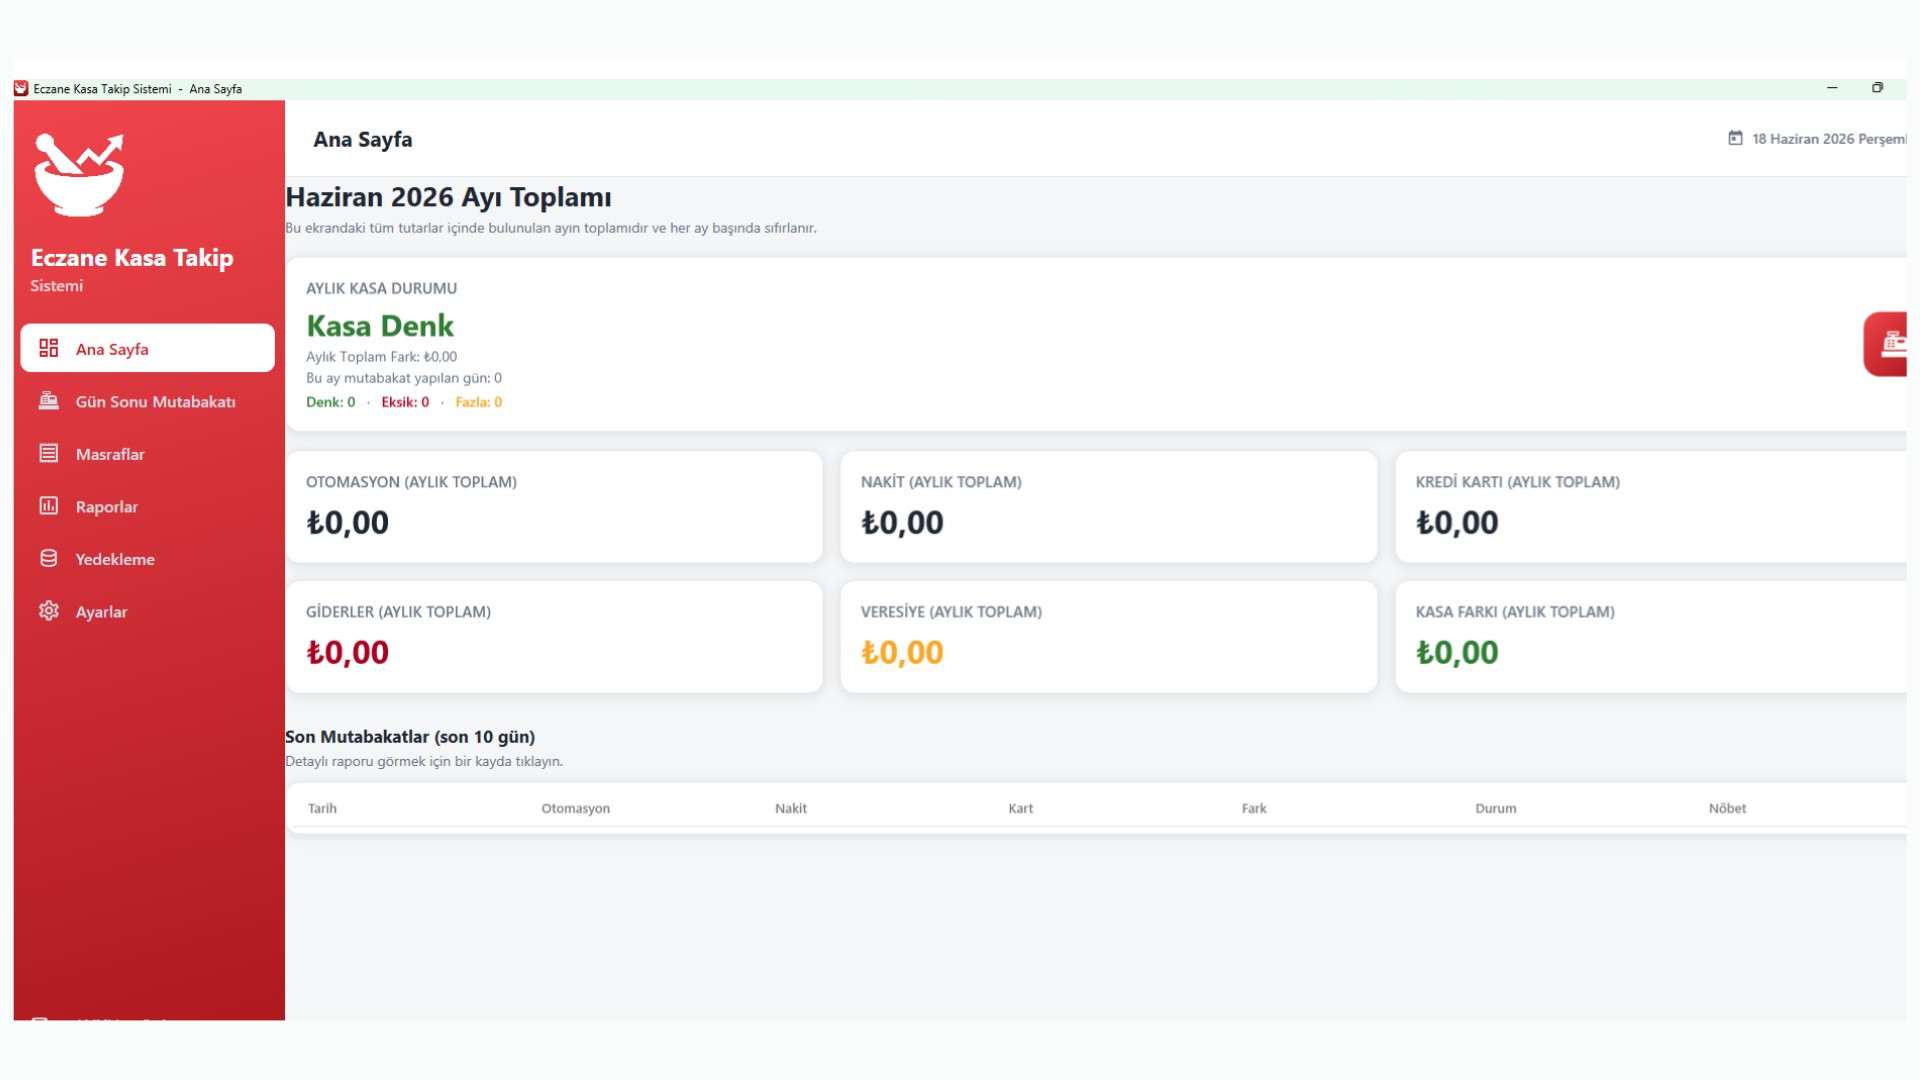Sort table by the Tarih column header
1920x1080 pixels.
pyautogui.click(x=322, y=808)
